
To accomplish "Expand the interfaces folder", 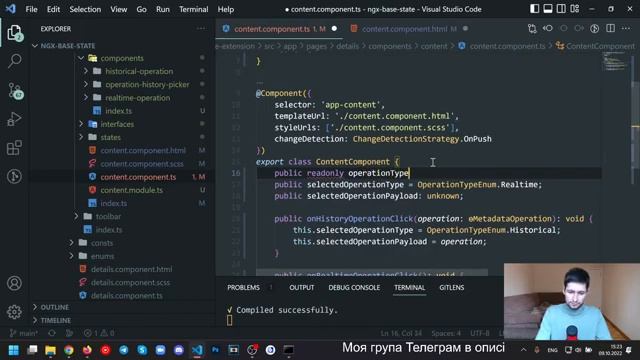I will point(81,124).
